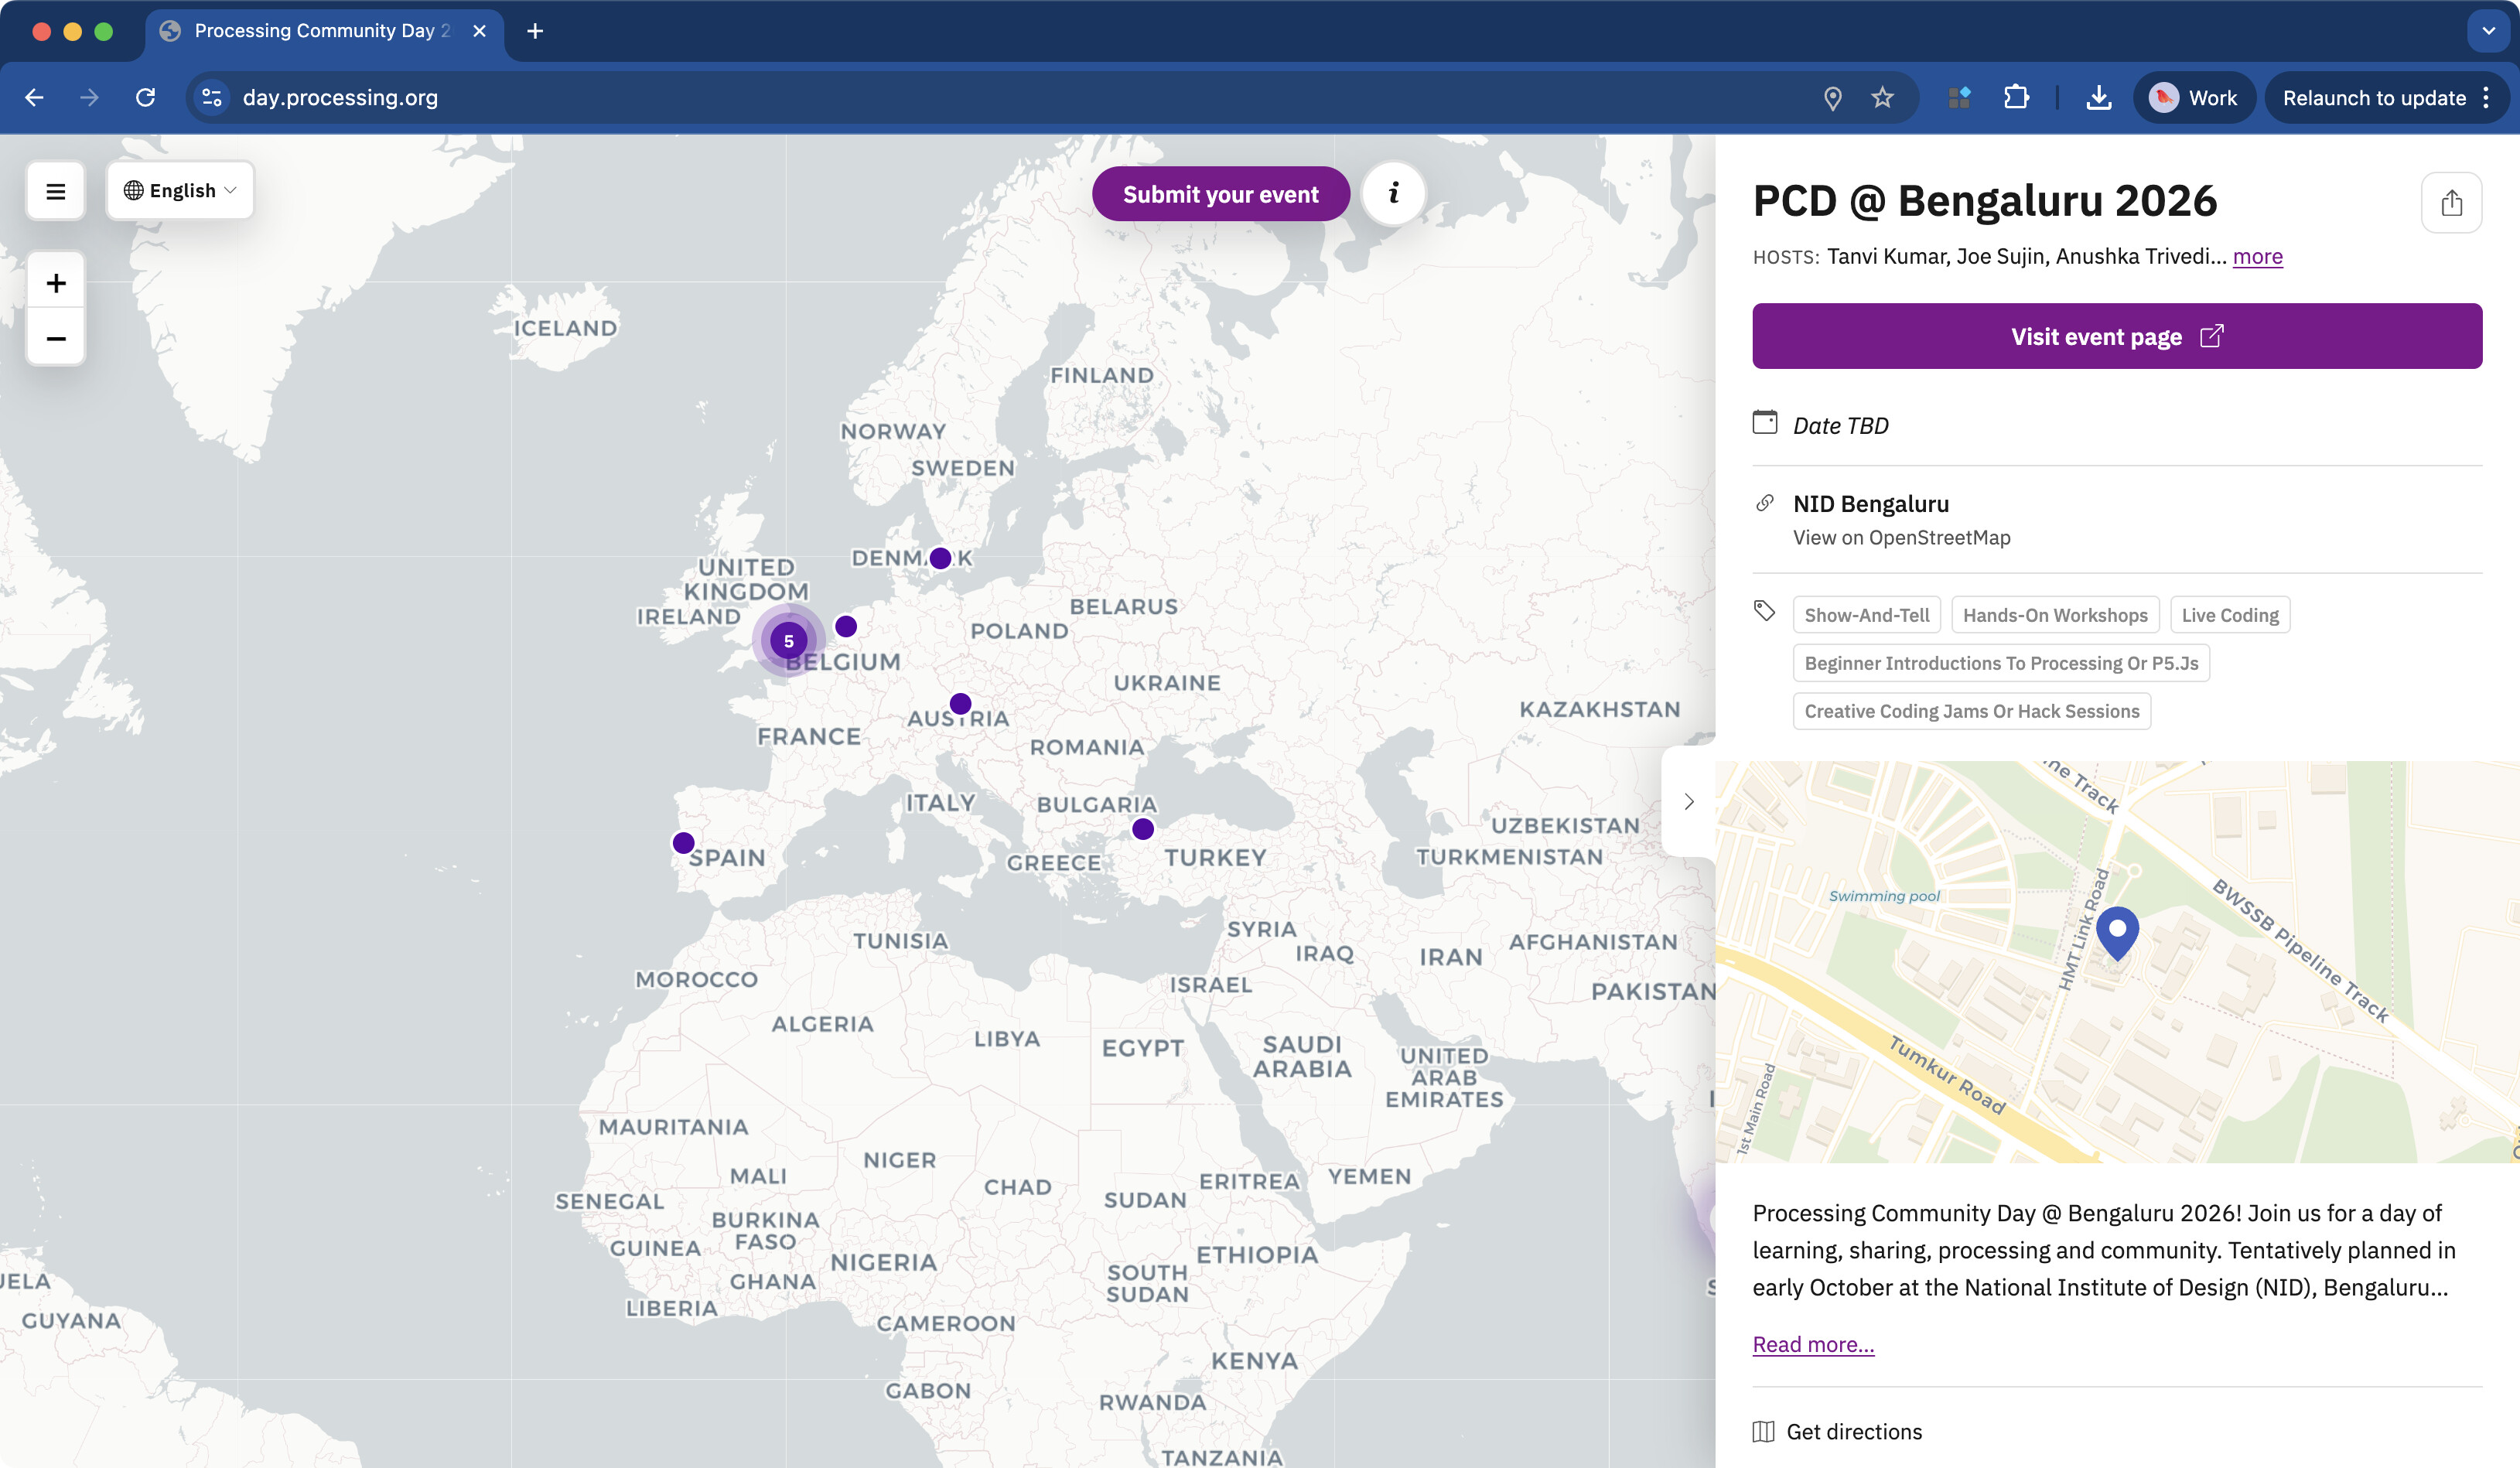Open a new browser tab

coord(535,31)
